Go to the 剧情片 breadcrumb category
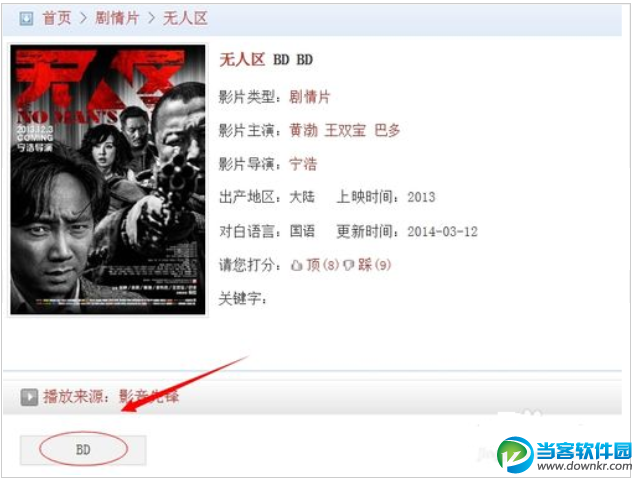Image resolution: width=633 pixels, height=480 pixels. click(x=117, y=18)
